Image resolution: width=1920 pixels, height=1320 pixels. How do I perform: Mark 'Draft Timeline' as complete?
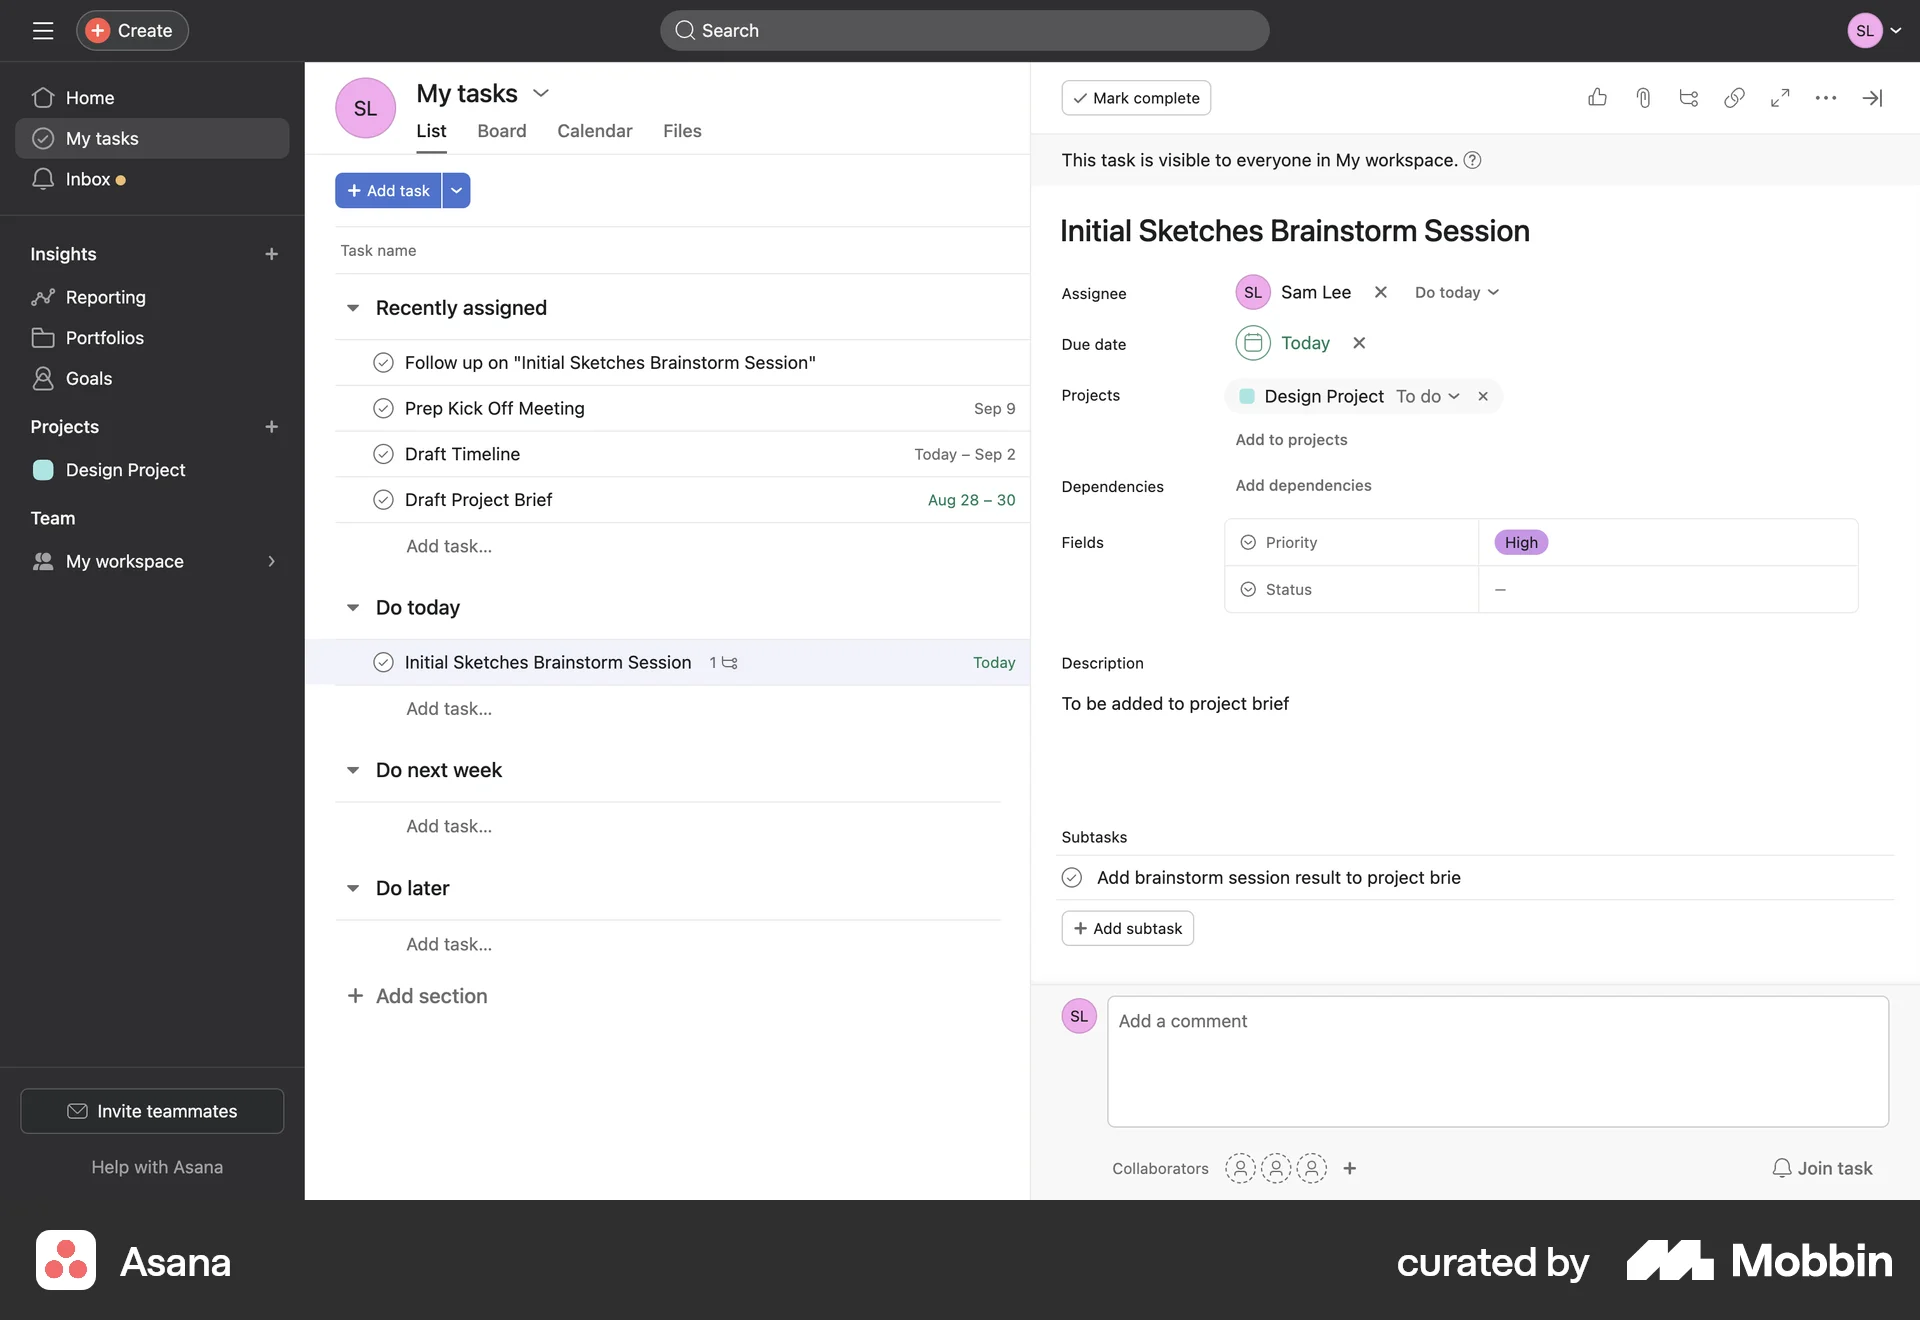tap(384, 454)
